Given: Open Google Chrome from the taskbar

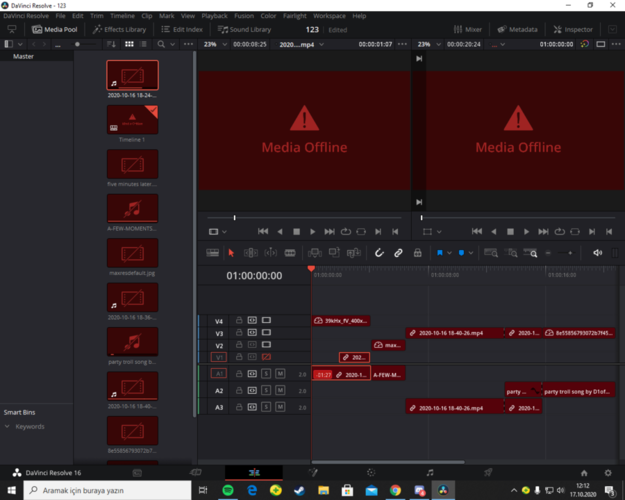Looking at the screenshot, I should (395, 490).
